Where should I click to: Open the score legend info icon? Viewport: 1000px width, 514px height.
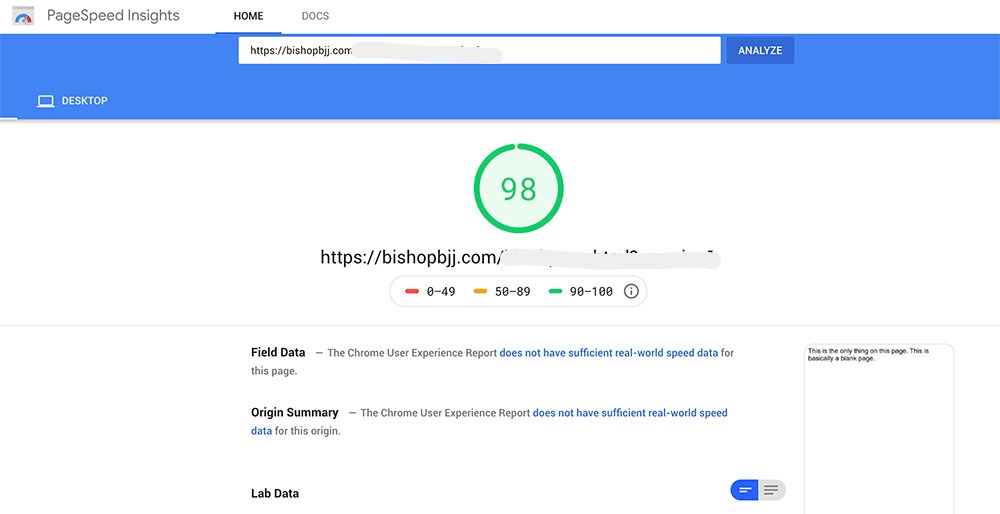coord(631,291)
